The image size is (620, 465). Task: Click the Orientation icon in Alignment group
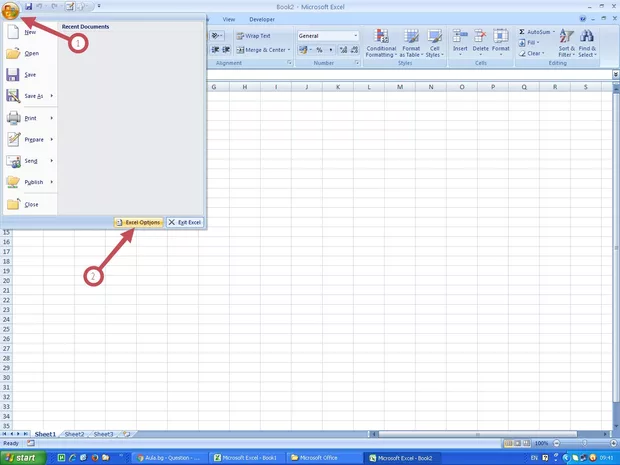click(216, 36)
